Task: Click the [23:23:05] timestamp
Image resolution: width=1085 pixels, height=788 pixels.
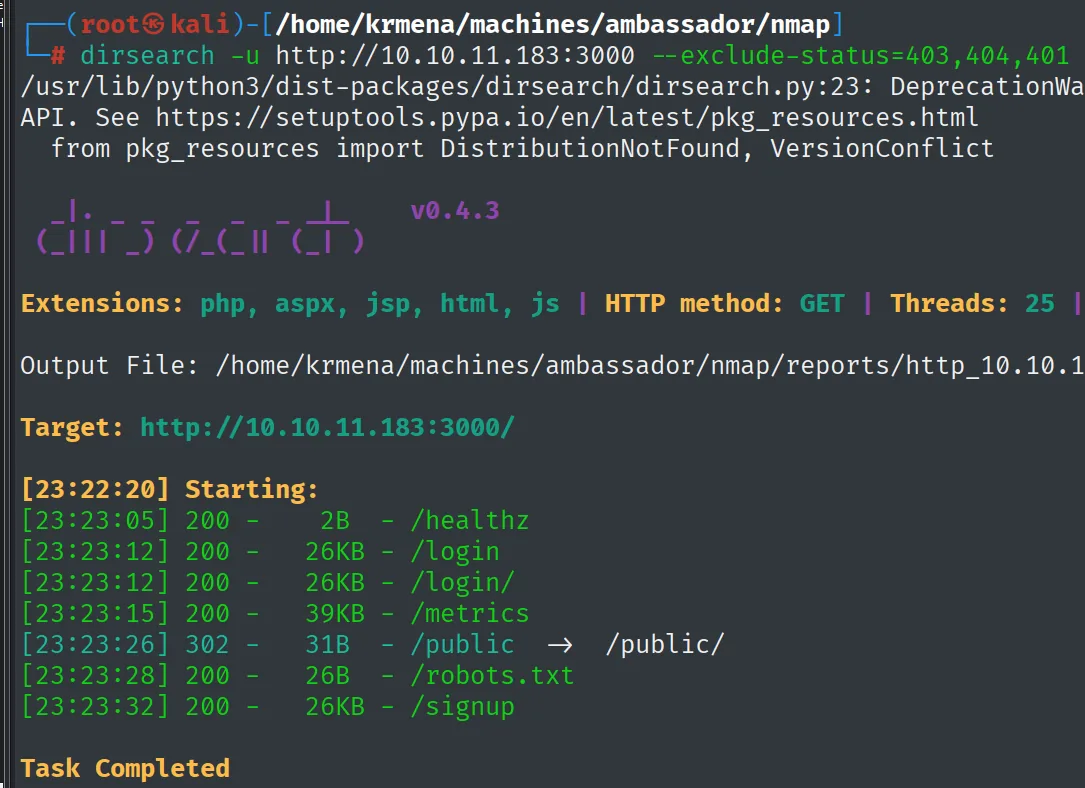Action: (x=95, y=520)
